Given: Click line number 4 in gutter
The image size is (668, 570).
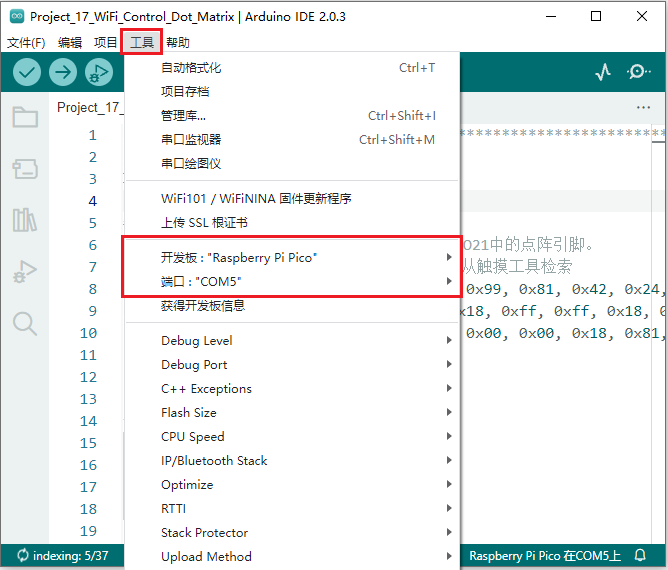Looking at the screenshot, I should point(92,201).
